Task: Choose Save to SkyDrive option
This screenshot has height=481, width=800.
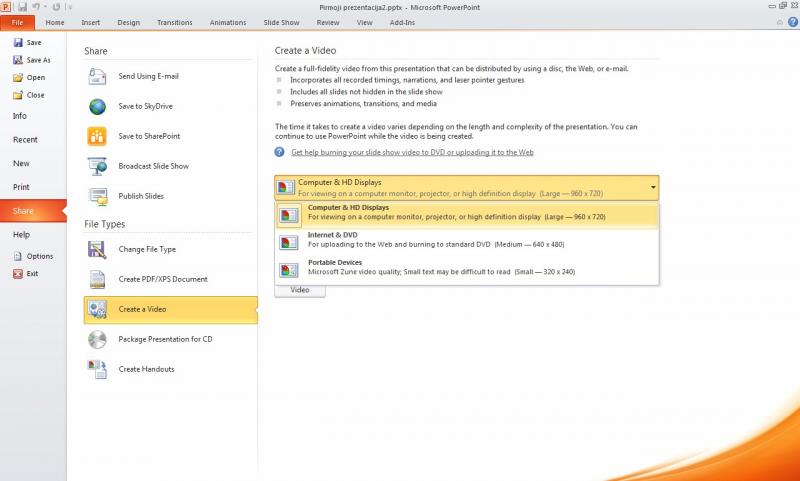Action: [168, 106]
